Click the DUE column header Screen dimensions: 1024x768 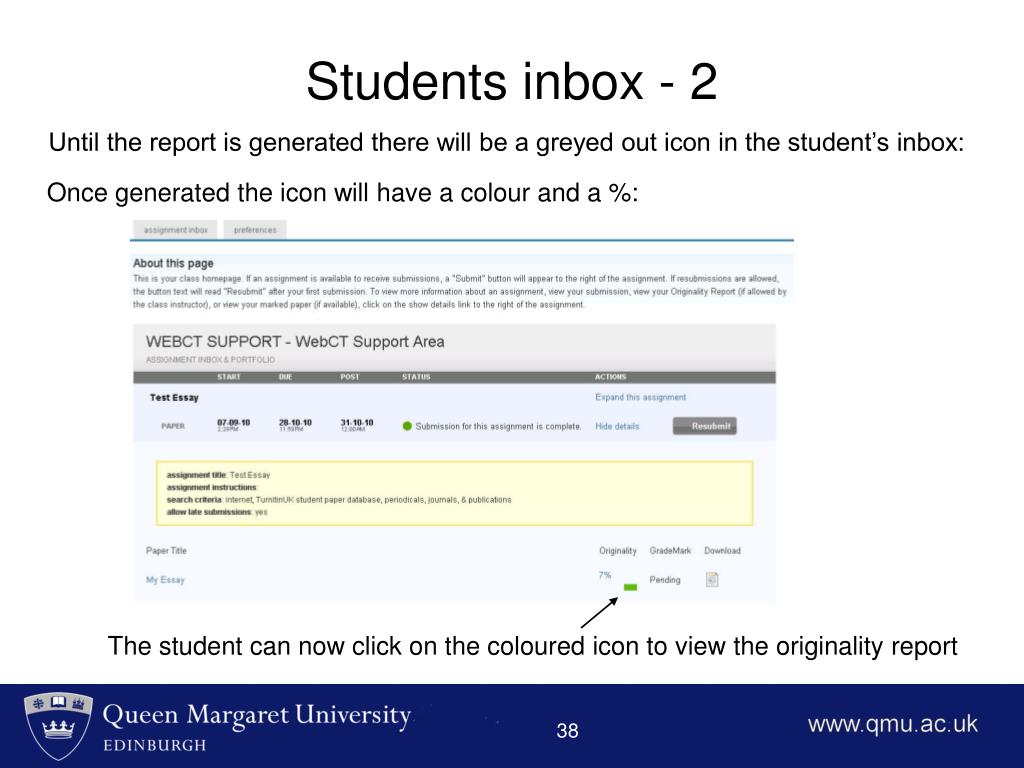[x=285, y=377]
